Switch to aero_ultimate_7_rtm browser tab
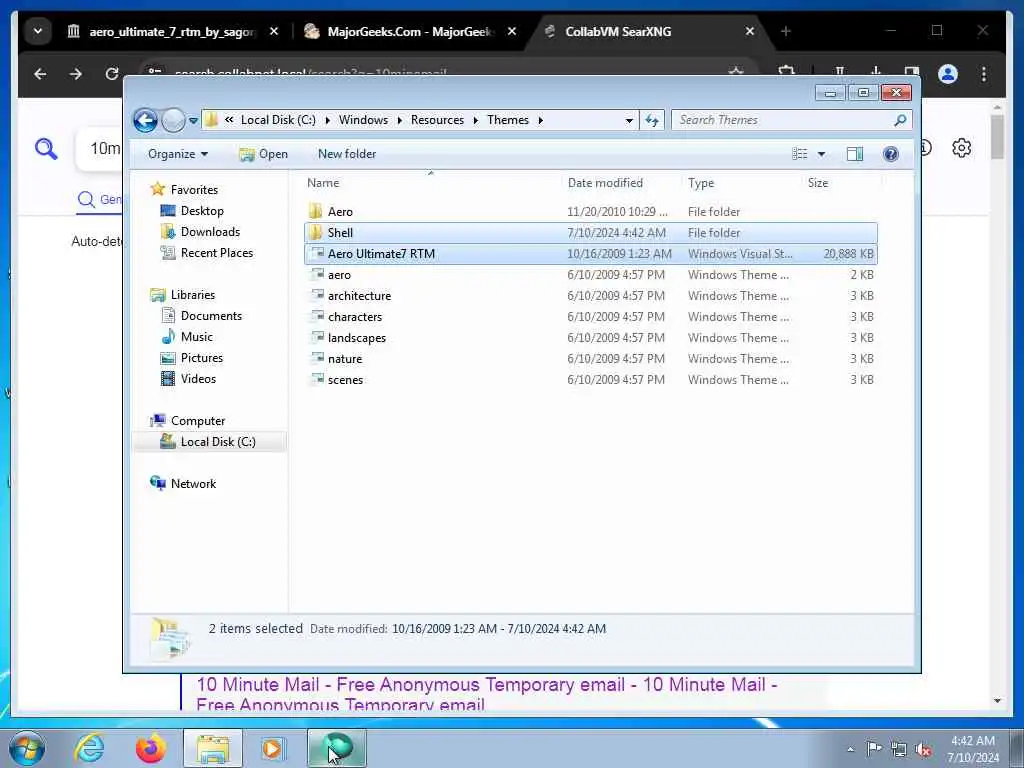 click(x=172, y=31)
